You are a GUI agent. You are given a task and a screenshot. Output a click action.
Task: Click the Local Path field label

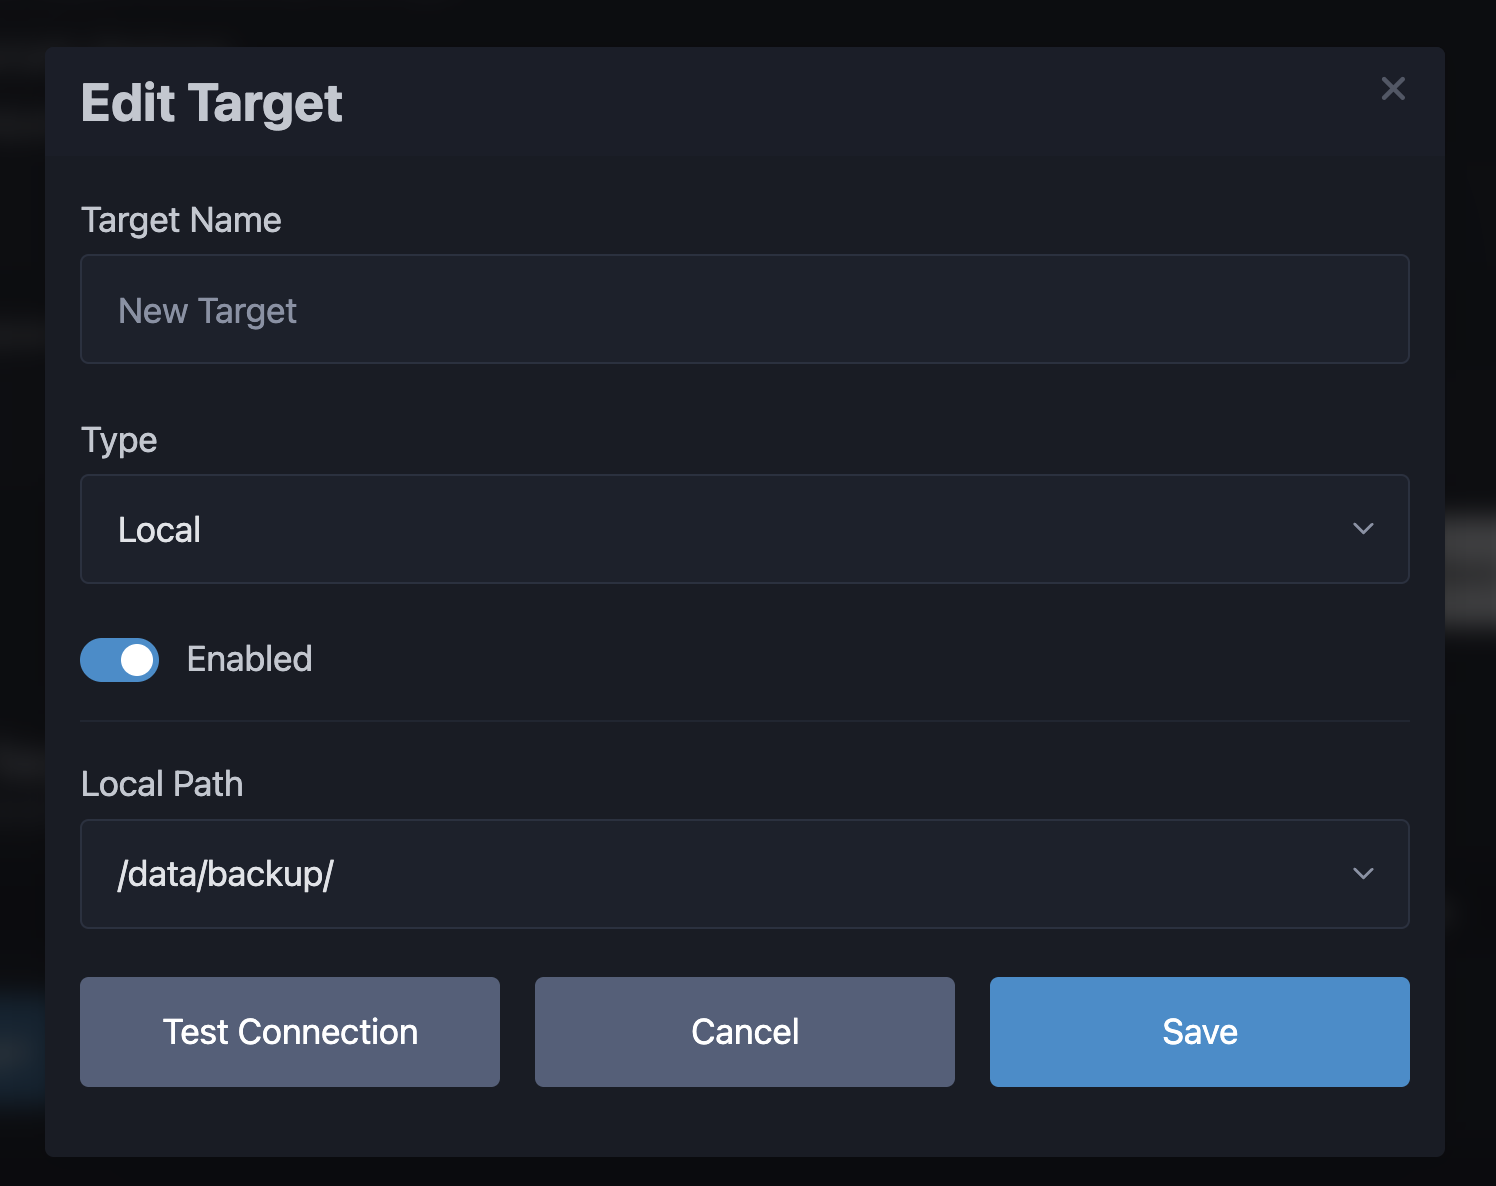(162, 784)
